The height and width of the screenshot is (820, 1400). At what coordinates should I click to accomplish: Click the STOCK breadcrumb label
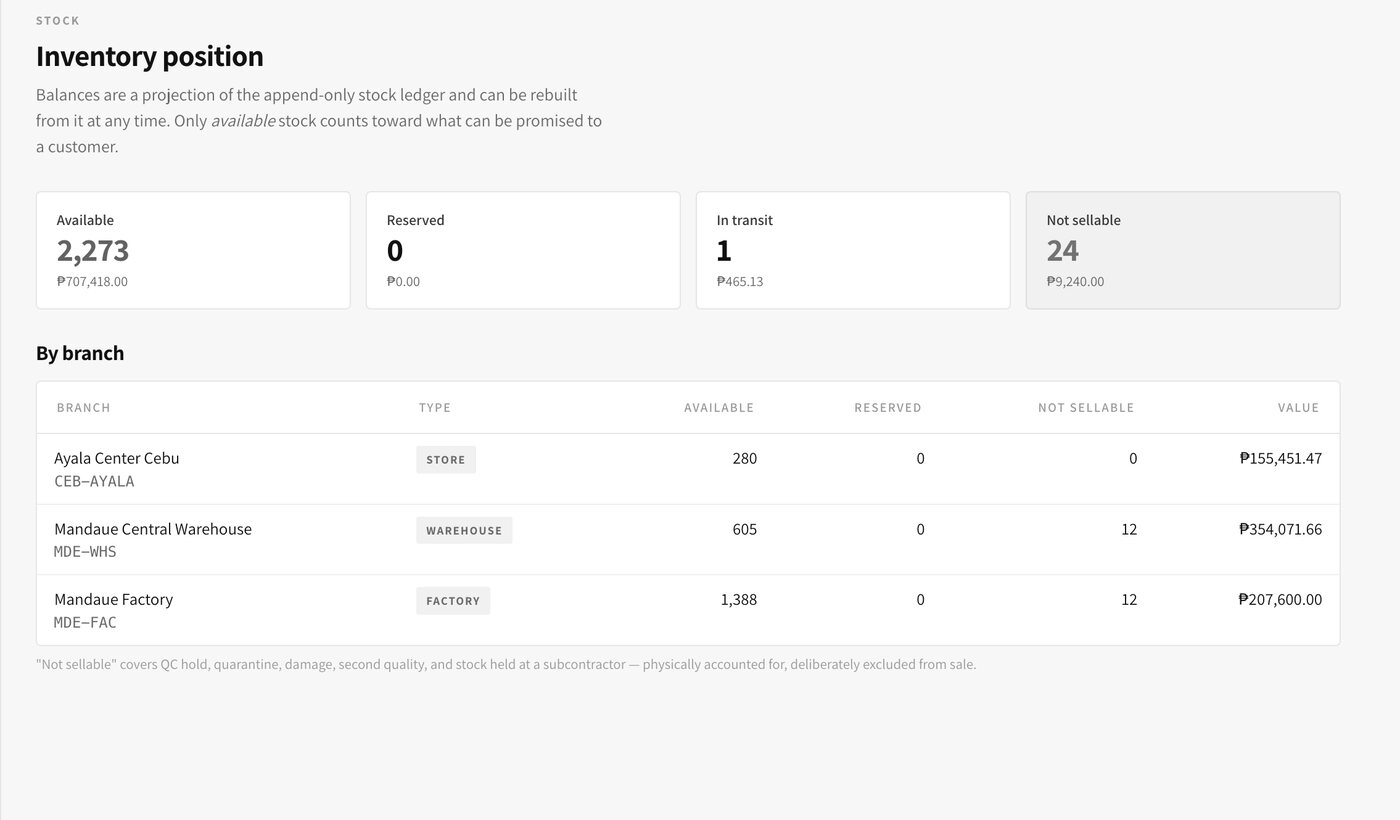(x=58, y=21)
